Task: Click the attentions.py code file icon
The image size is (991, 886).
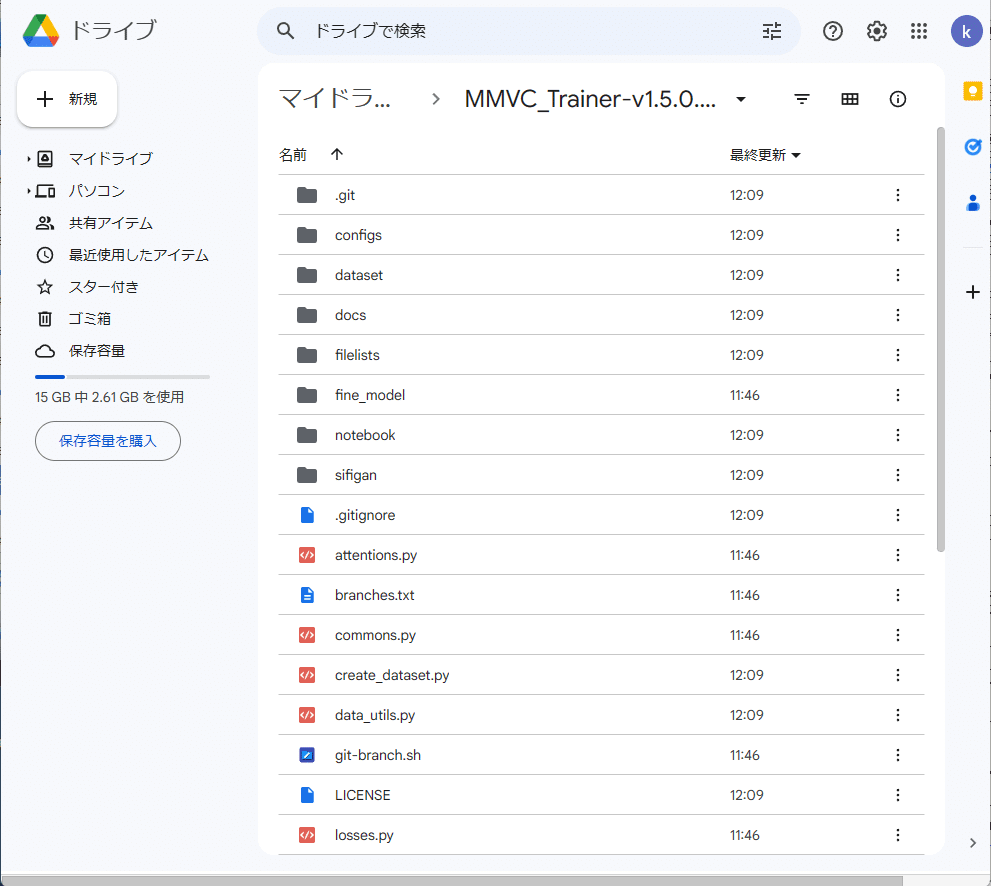Action: click(x=307, y=555)
